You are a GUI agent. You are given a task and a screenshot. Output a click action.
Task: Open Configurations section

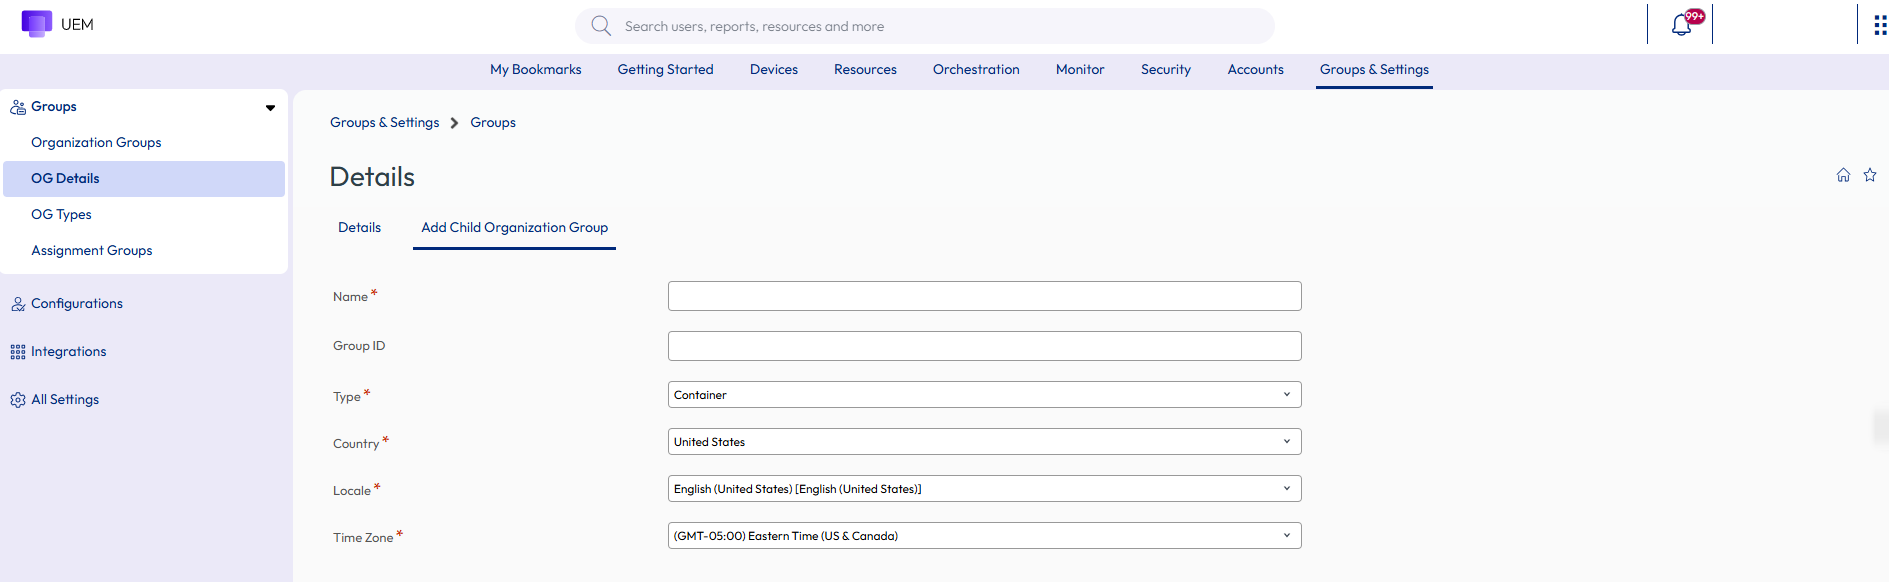point(77,304)
